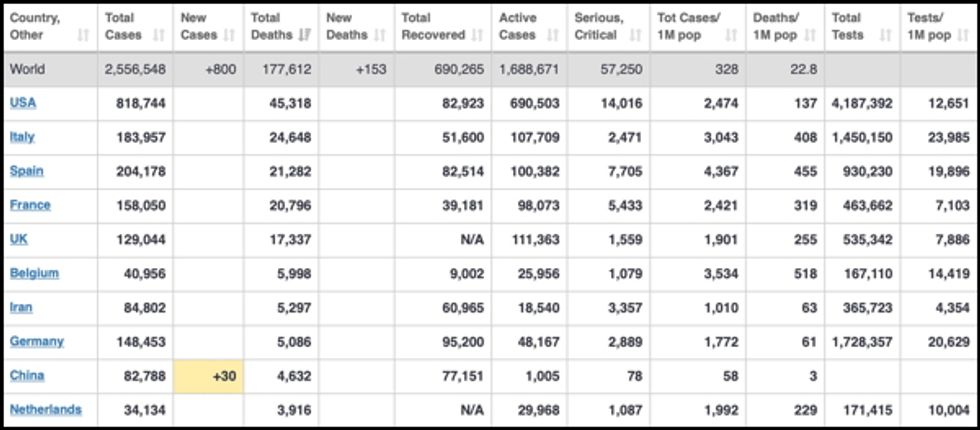Open the USA country link

pyautogui.click(x=23, y=104)
